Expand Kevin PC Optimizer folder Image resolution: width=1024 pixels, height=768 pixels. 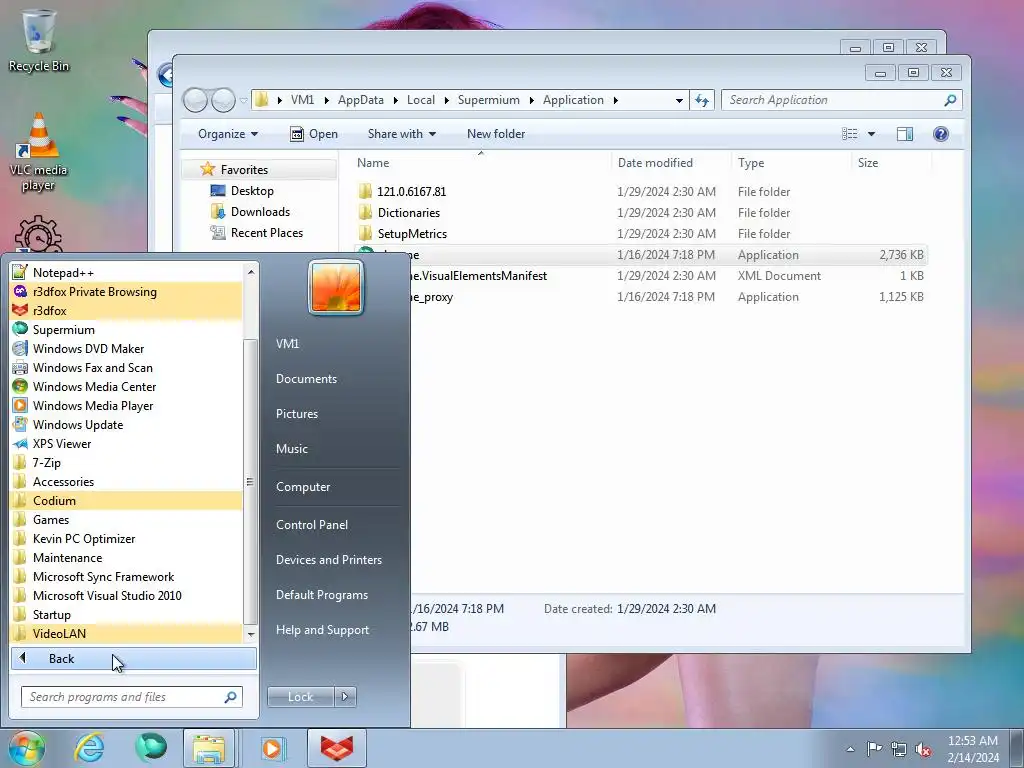pyautogui.click(x=127, y=538)
